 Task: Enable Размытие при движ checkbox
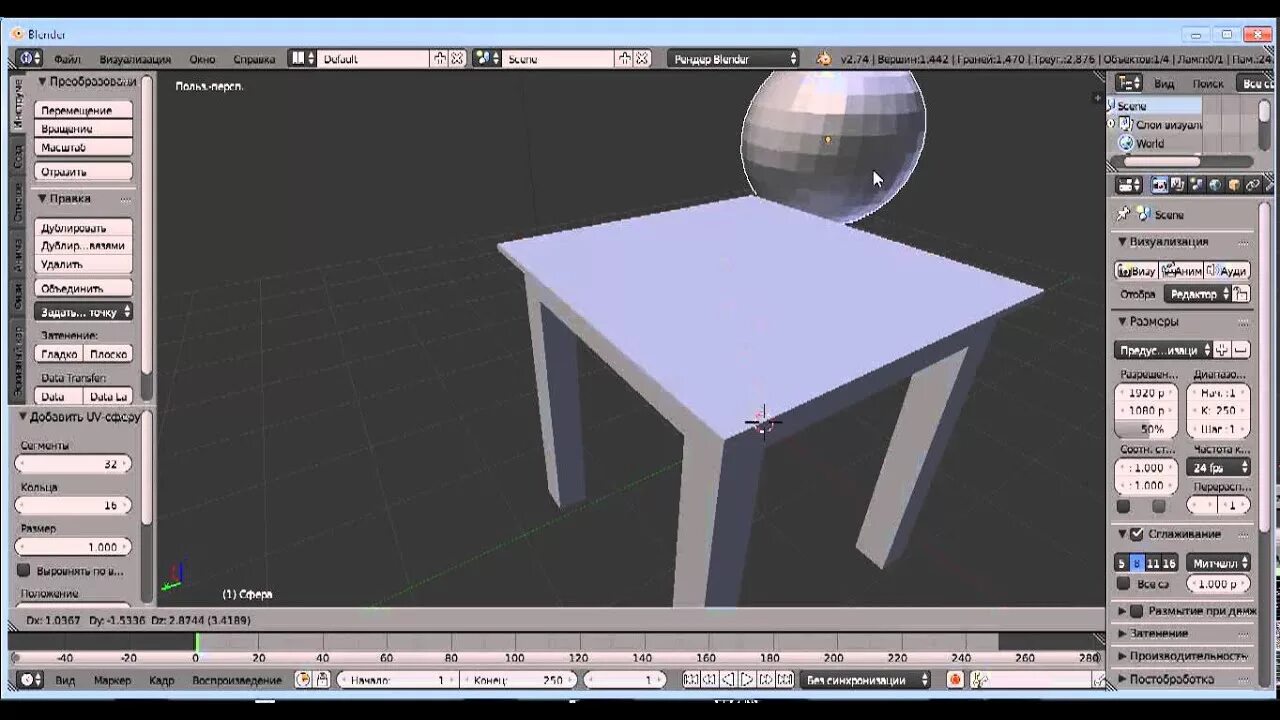point(1137,610)
